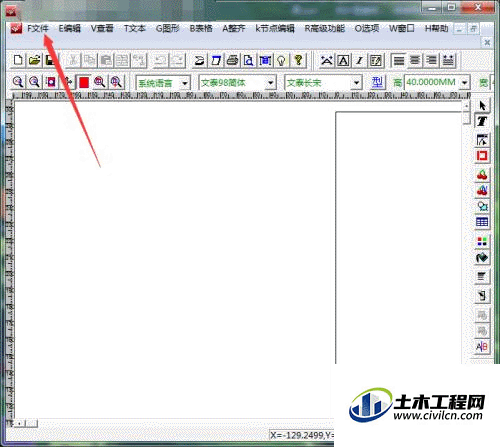Click the node curve edit toolbar icon
500x447 pixels.
(327, 61)
